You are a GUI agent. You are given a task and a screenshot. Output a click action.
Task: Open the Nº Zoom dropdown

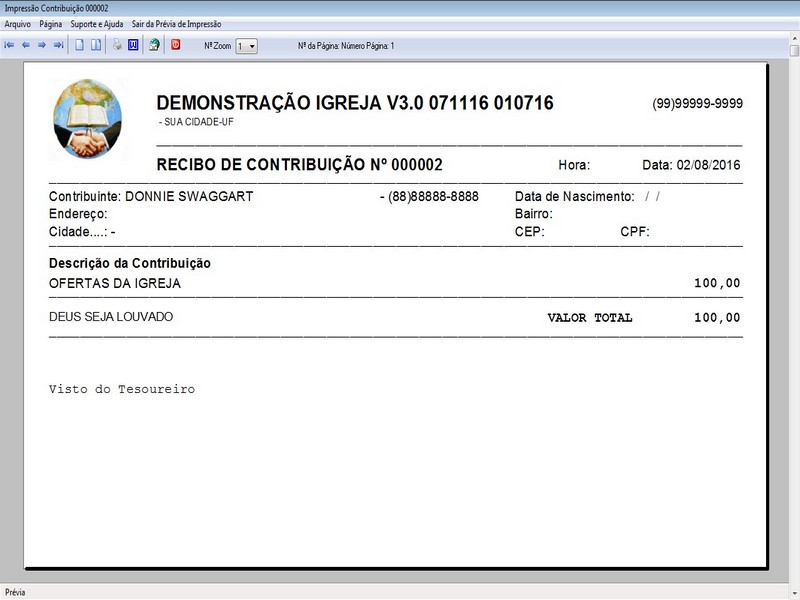pyautogui.click(x=246, y=46)
